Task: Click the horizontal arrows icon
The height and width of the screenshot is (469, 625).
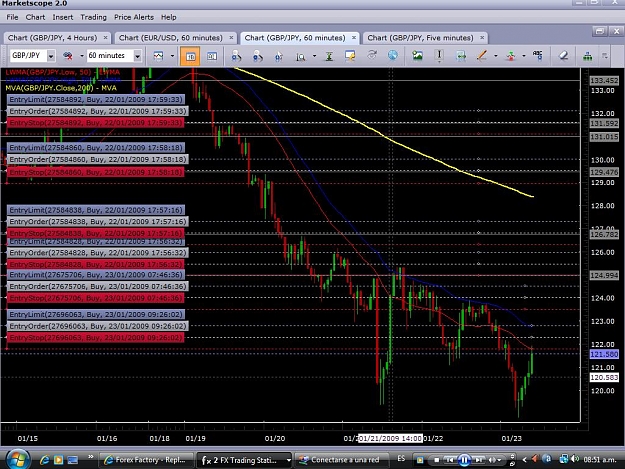Action: [461, 56]
